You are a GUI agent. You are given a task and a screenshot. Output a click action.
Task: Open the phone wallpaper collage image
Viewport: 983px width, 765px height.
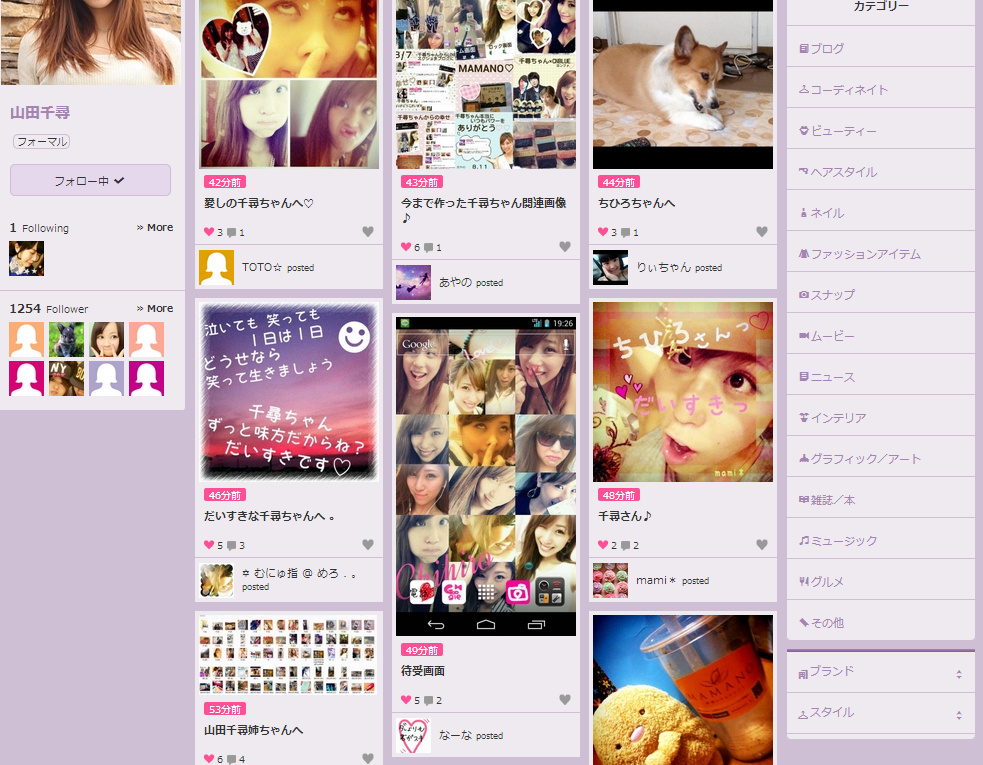click(x=486, y=476)
